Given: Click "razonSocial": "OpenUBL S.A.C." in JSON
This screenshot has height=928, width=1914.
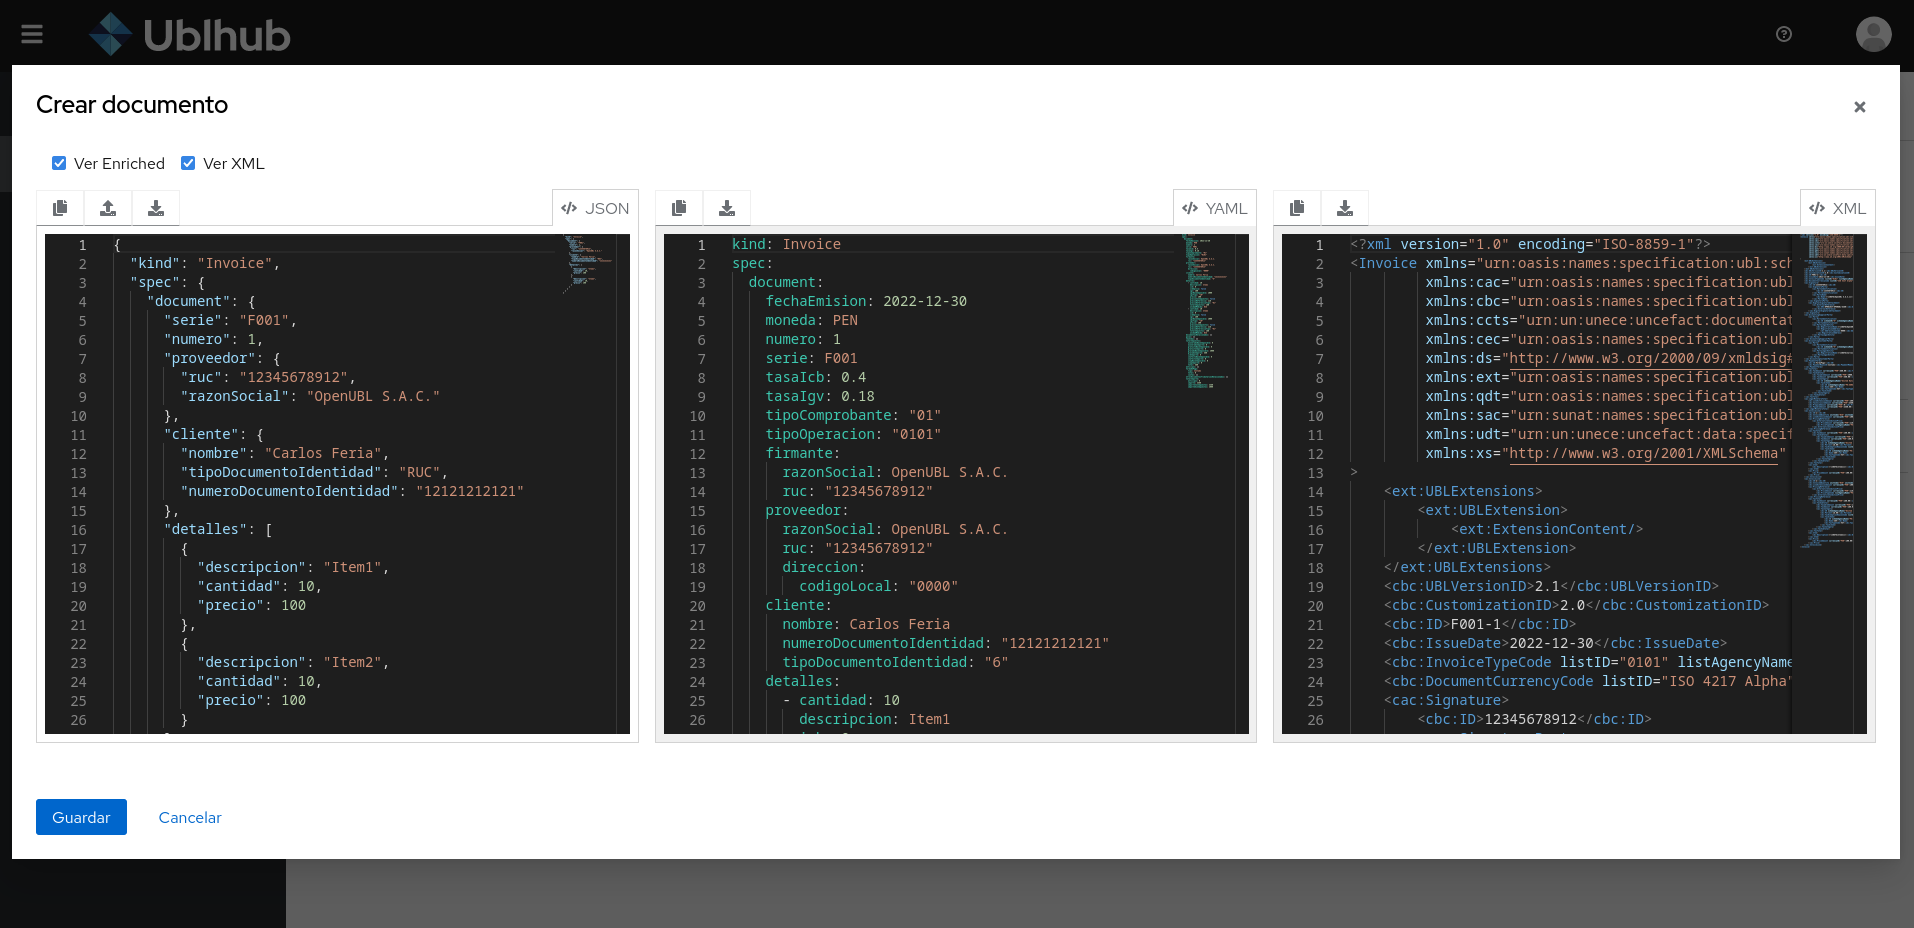Looking at the screenshot, I should pos(310,396).
